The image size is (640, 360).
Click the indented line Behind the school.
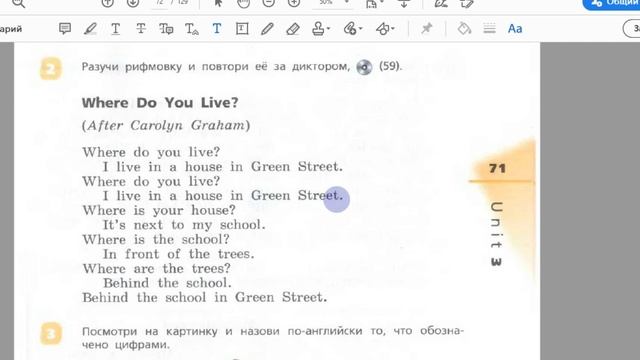pyautogui.click(x=167, y=283)
